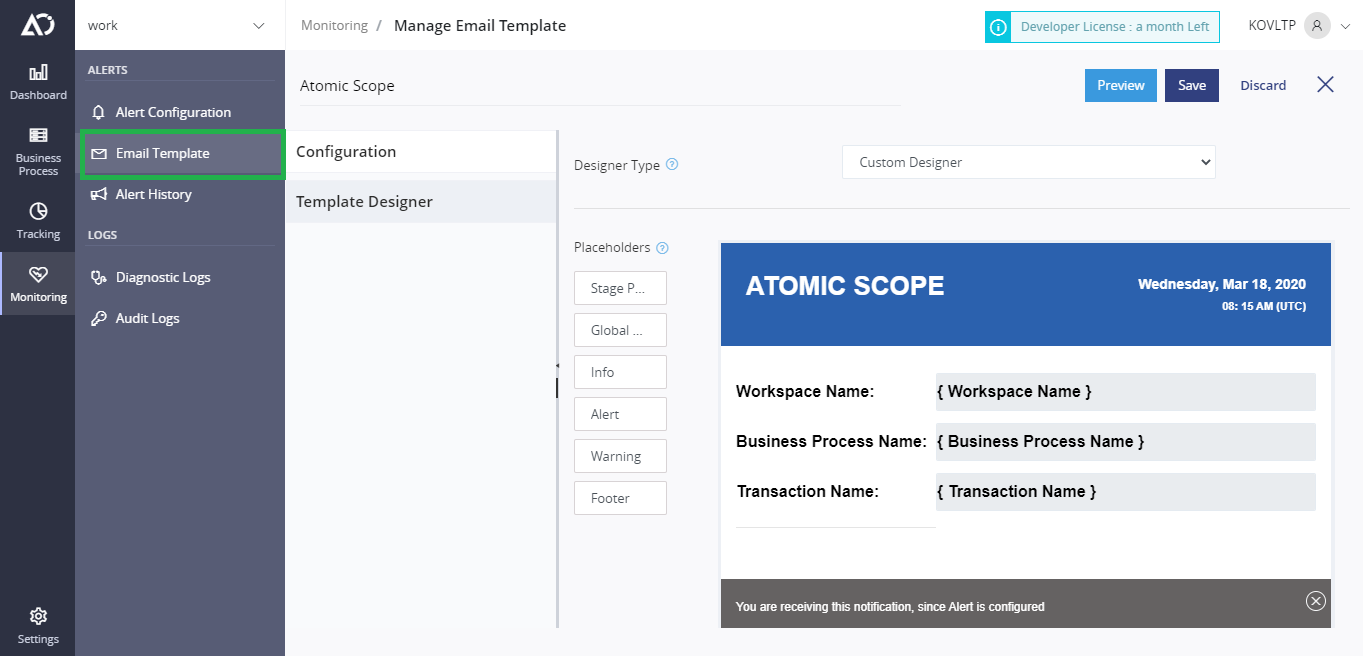Expand the work workspace dropdown
Viewport: 1363px width, 659px height.
pos(180,25)
